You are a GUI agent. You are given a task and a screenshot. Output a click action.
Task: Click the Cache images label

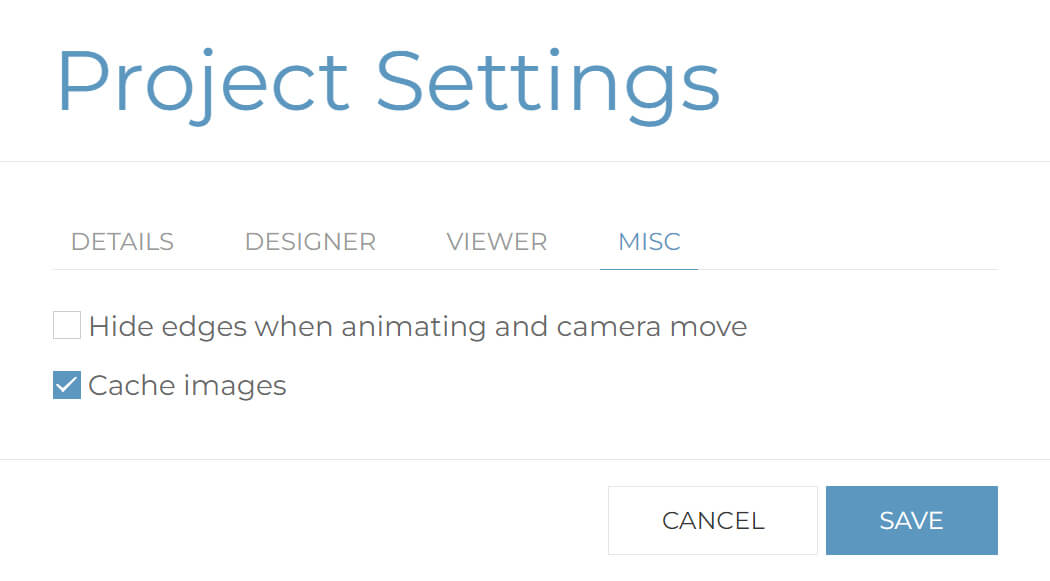coord(187,385)
